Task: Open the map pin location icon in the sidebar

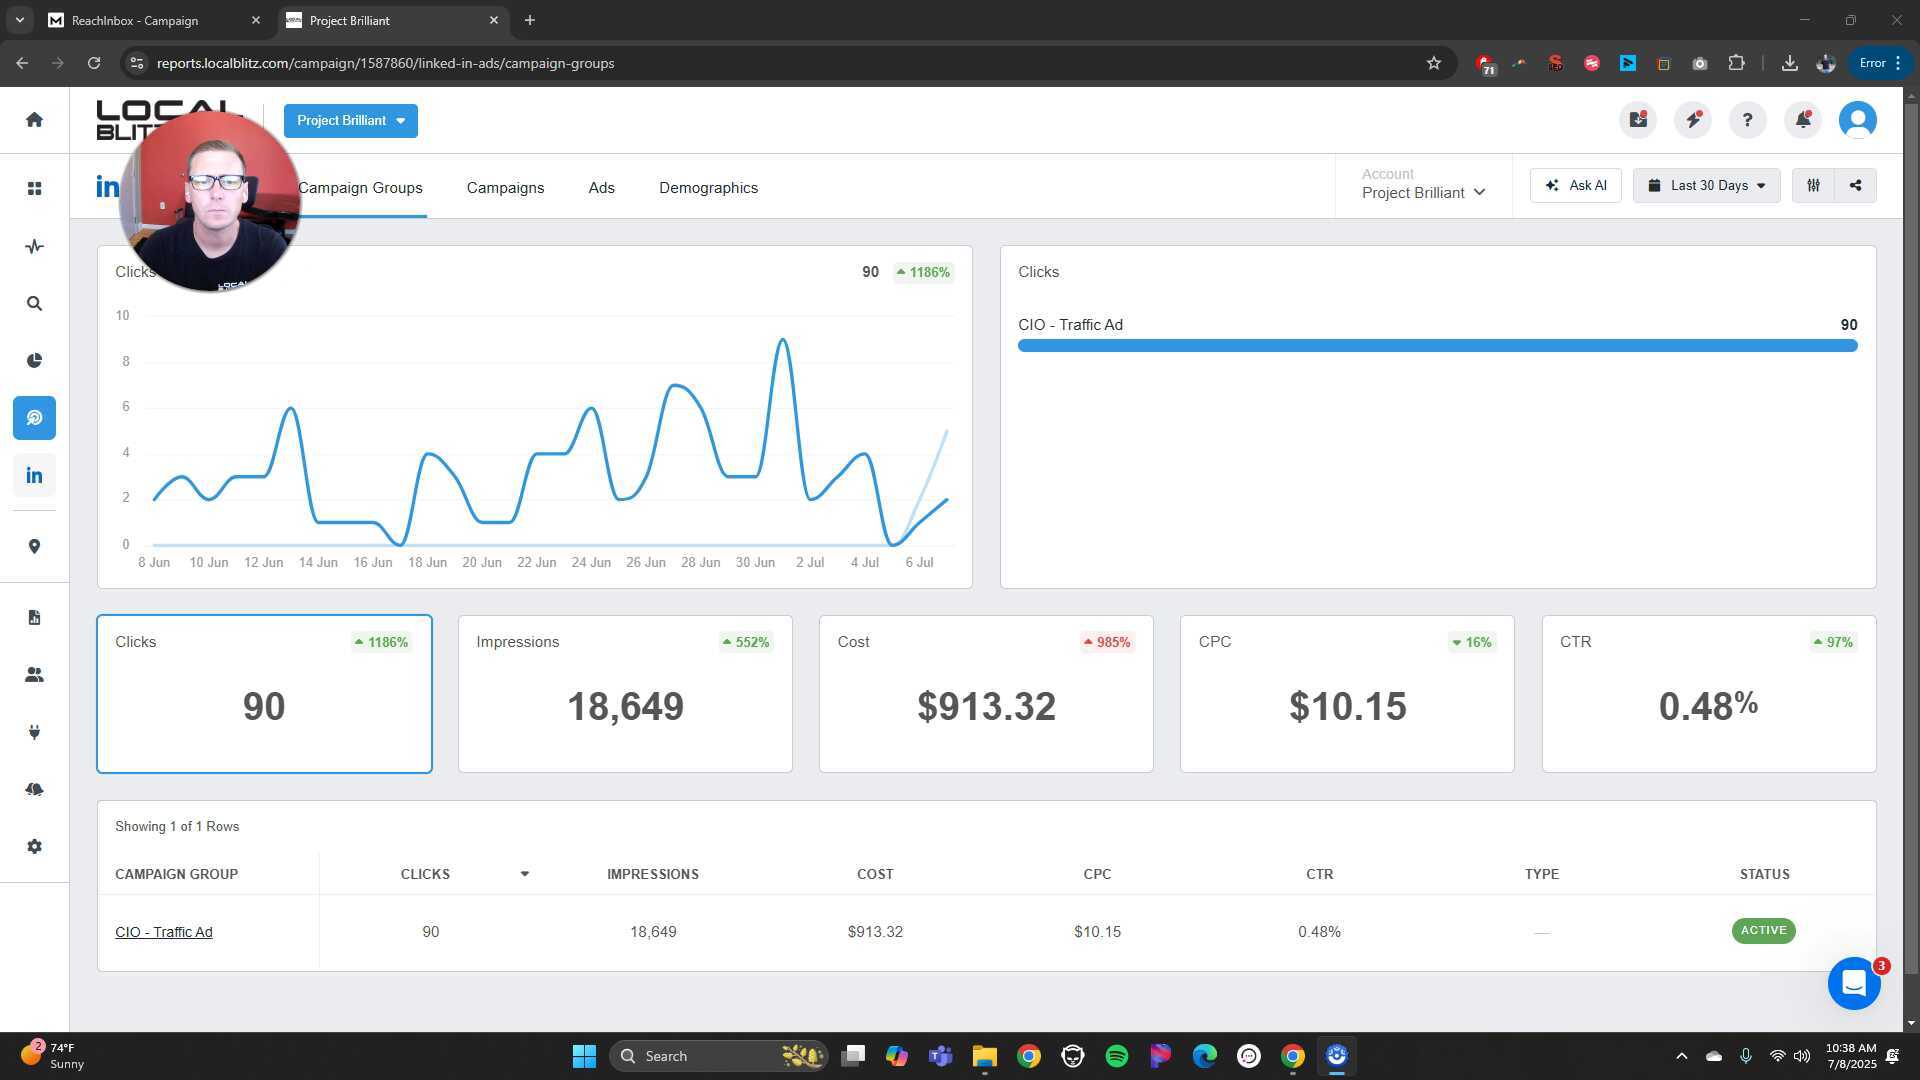Action: click(x=34, y=546)
